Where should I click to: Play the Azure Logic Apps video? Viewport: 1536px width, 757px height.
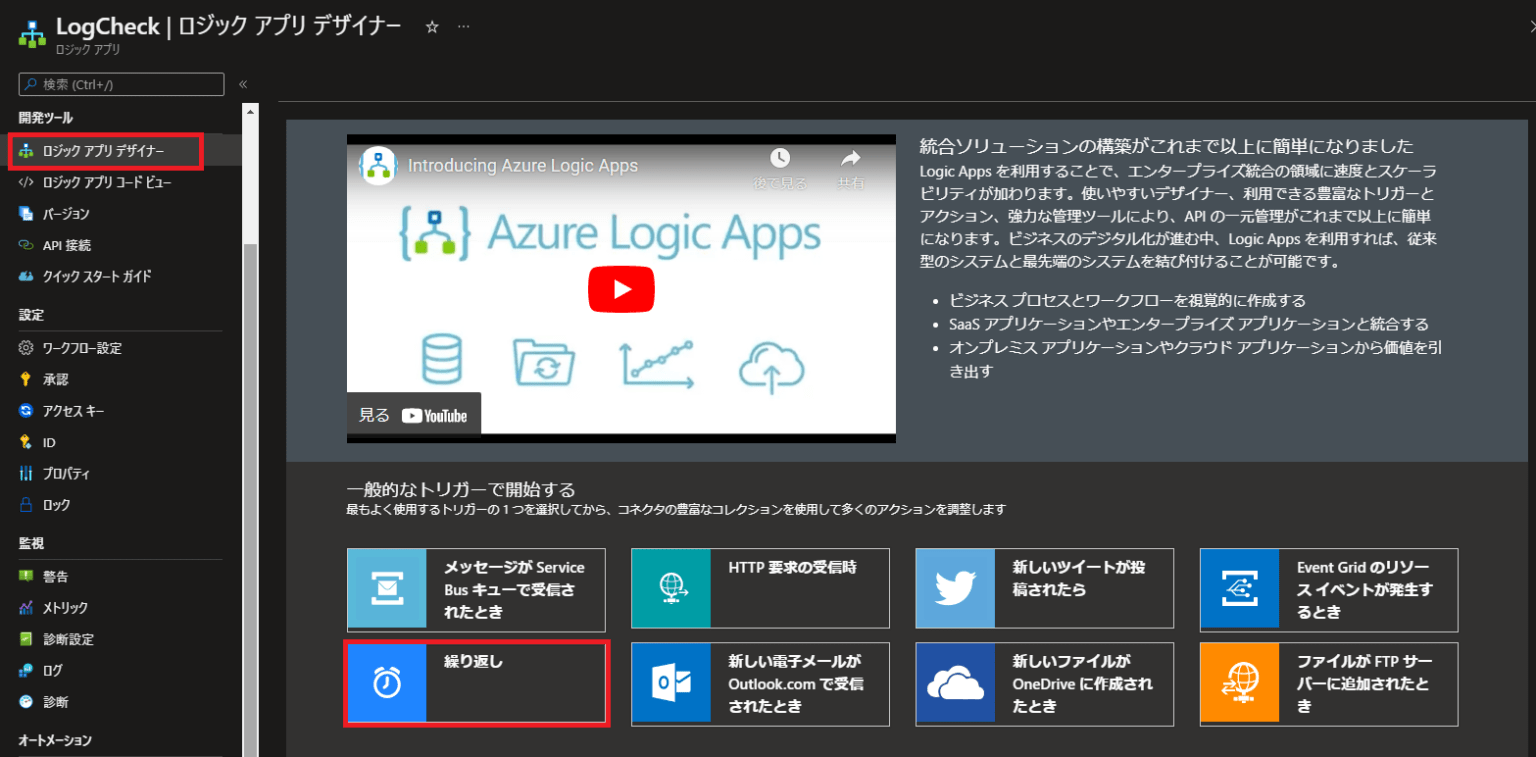pyautogui.click(x=621, y=289)
